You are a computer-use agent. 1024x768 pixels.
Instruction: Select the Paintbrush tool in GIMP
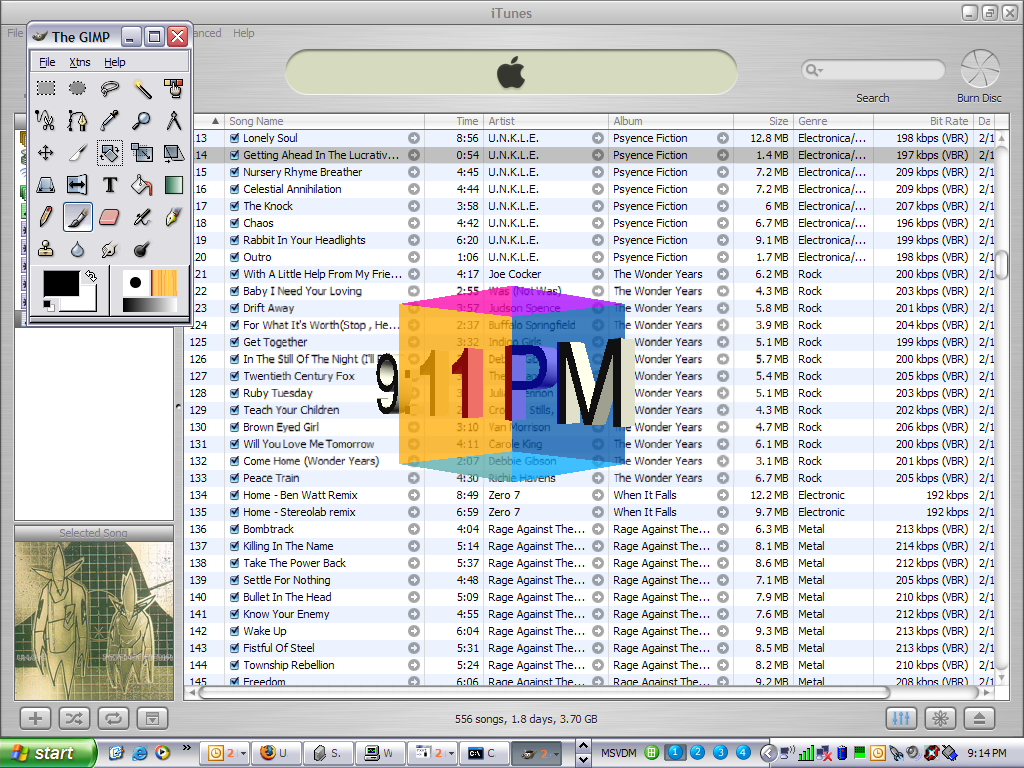click(78, 217)
